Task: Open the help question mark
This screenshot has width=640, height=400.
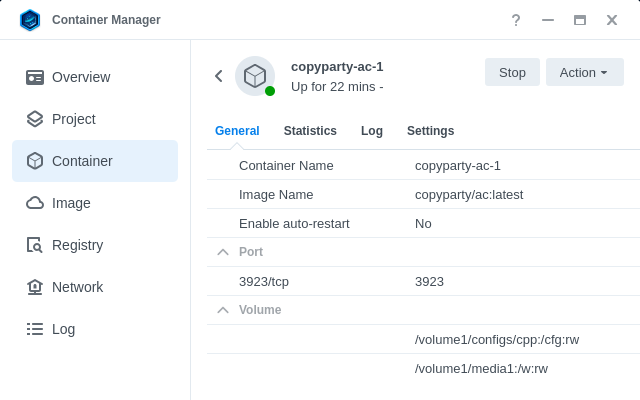Action: (516, 20)
